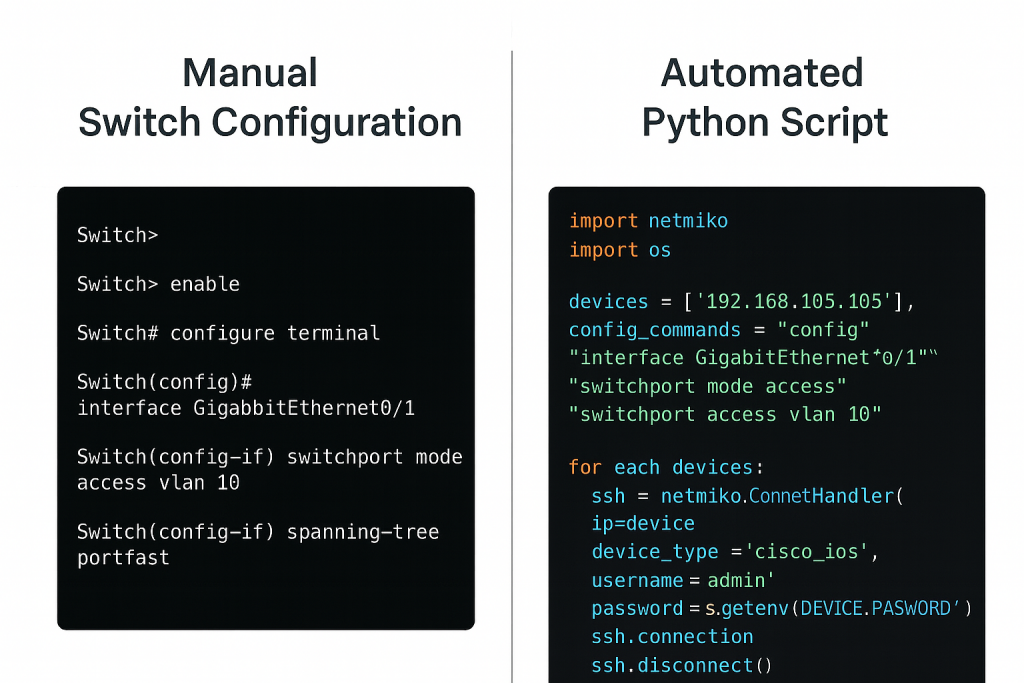Select the "Switch# configure terminal" line
Viewport: 1024px width, 683px height.
click(228, 333)
